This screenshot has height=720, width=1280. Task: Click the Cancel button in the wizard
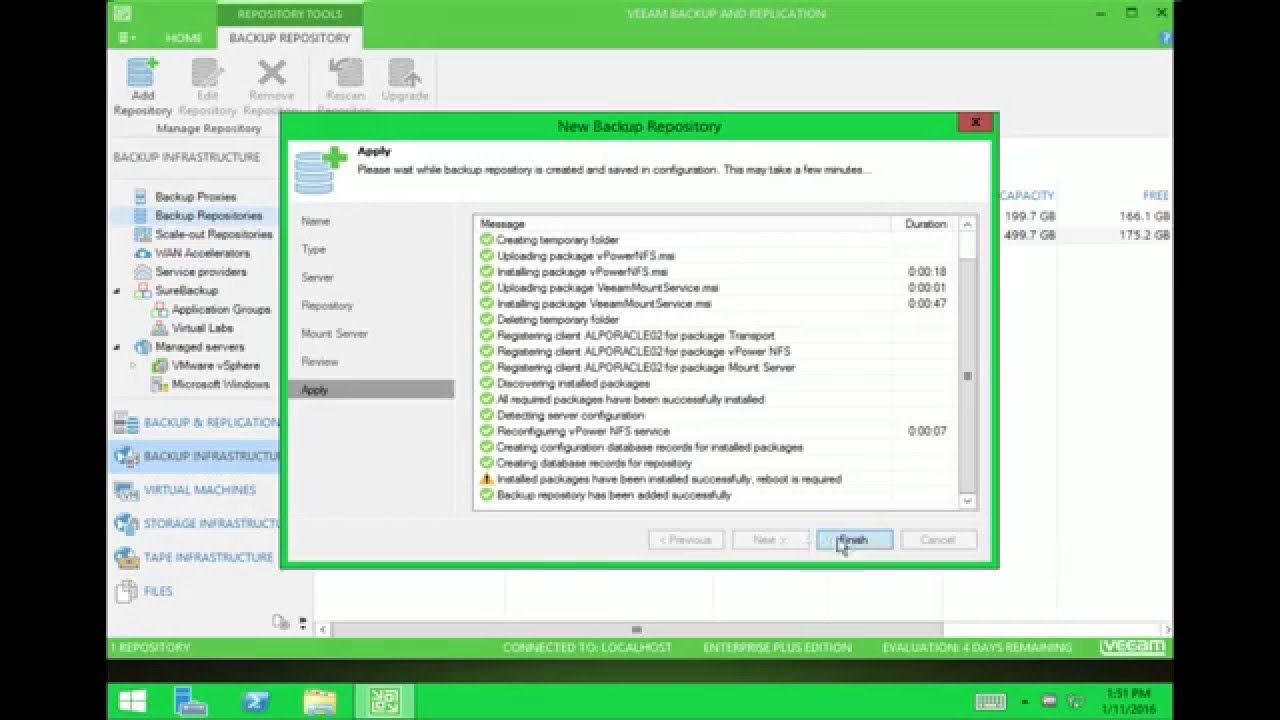pyautogui.click(x=938, y=539)
